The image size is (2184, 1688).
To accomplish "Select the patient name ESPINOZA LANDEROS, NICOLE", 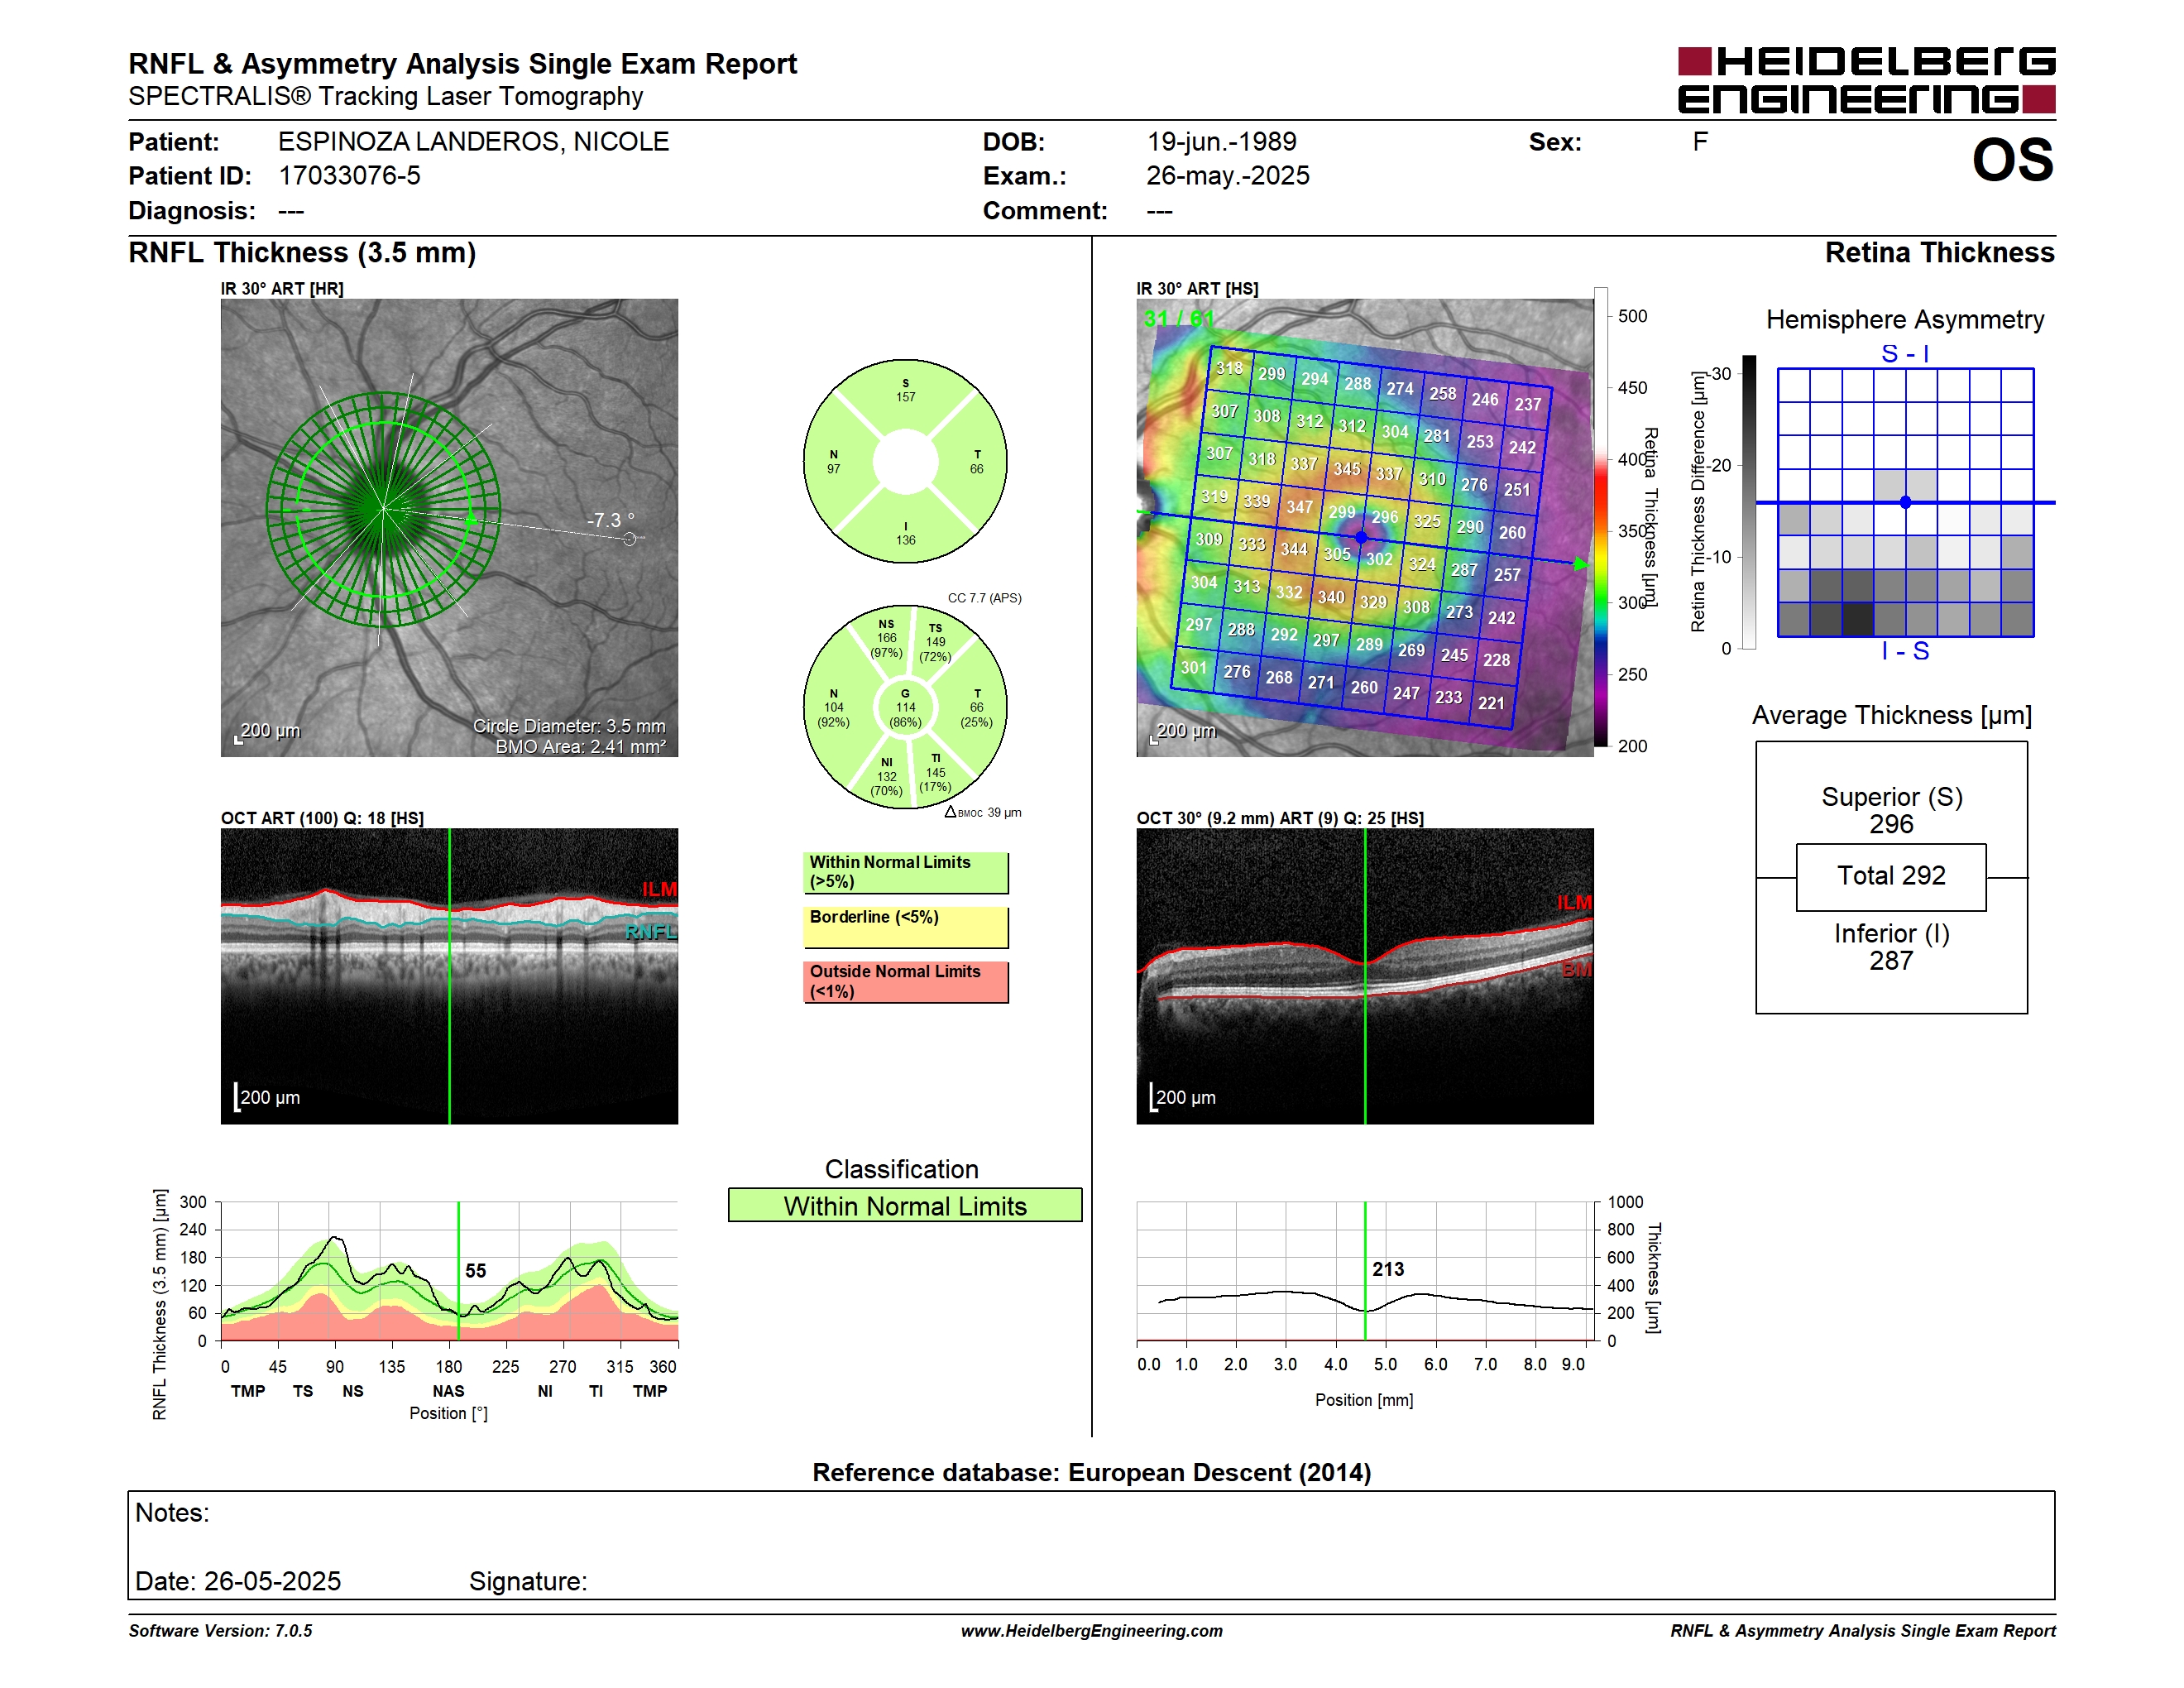I will coord(473,142).
